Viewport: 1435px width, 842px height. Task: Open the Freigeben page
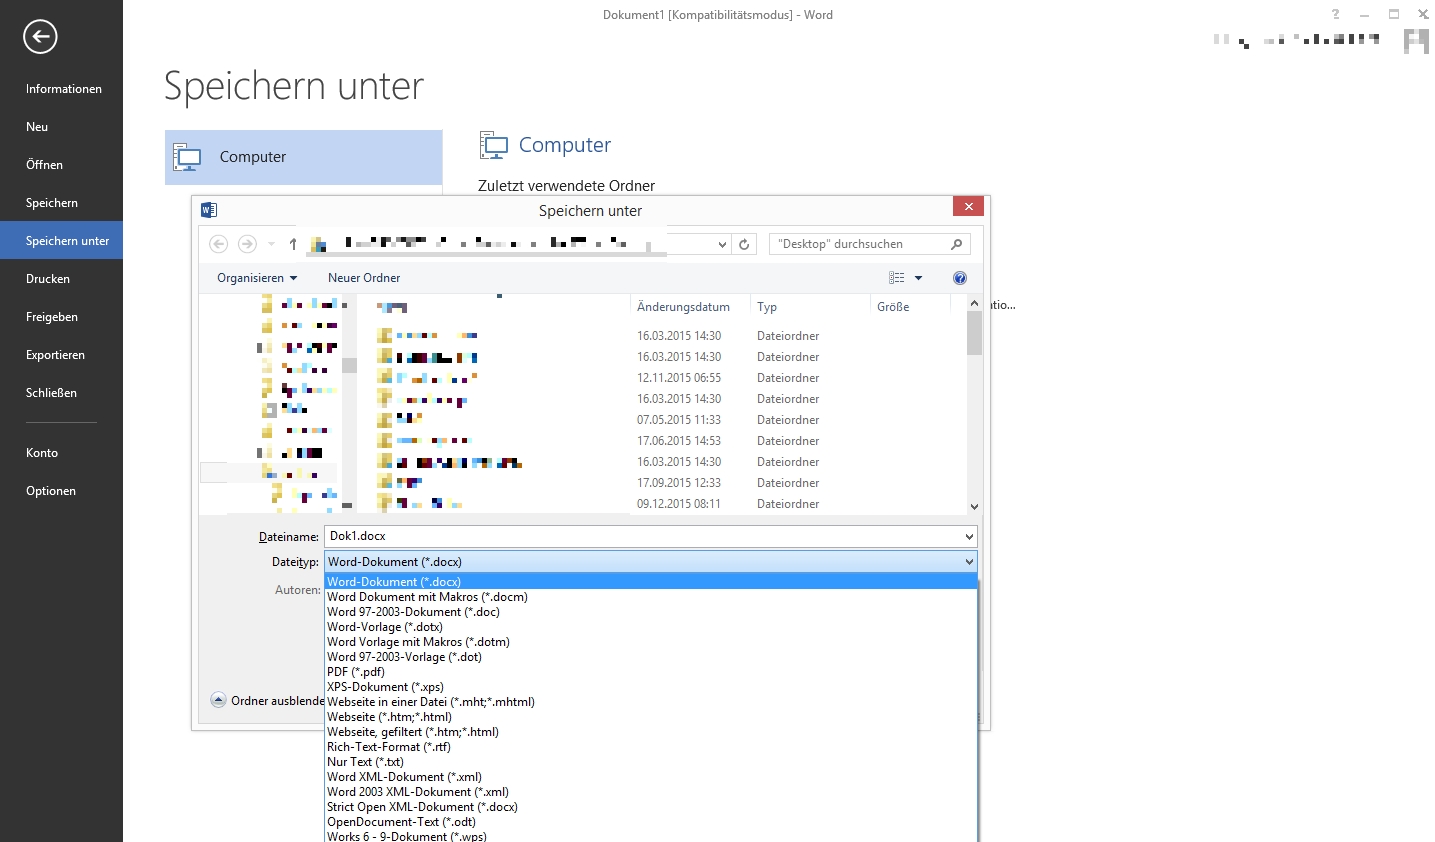pyautogui.click(x=61, y=317)
